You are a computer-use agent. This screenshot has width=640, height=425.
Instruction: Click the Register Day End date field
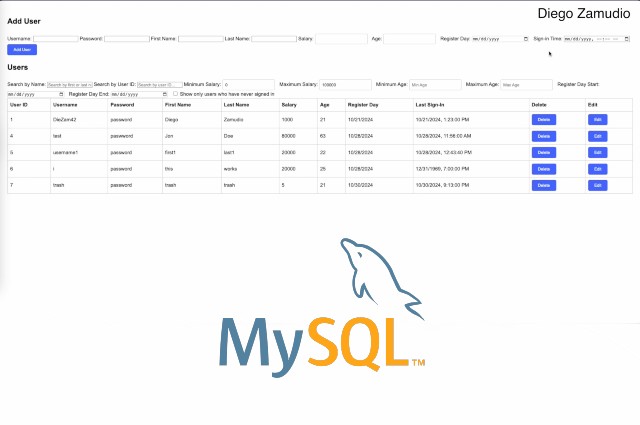pos(139,94)
